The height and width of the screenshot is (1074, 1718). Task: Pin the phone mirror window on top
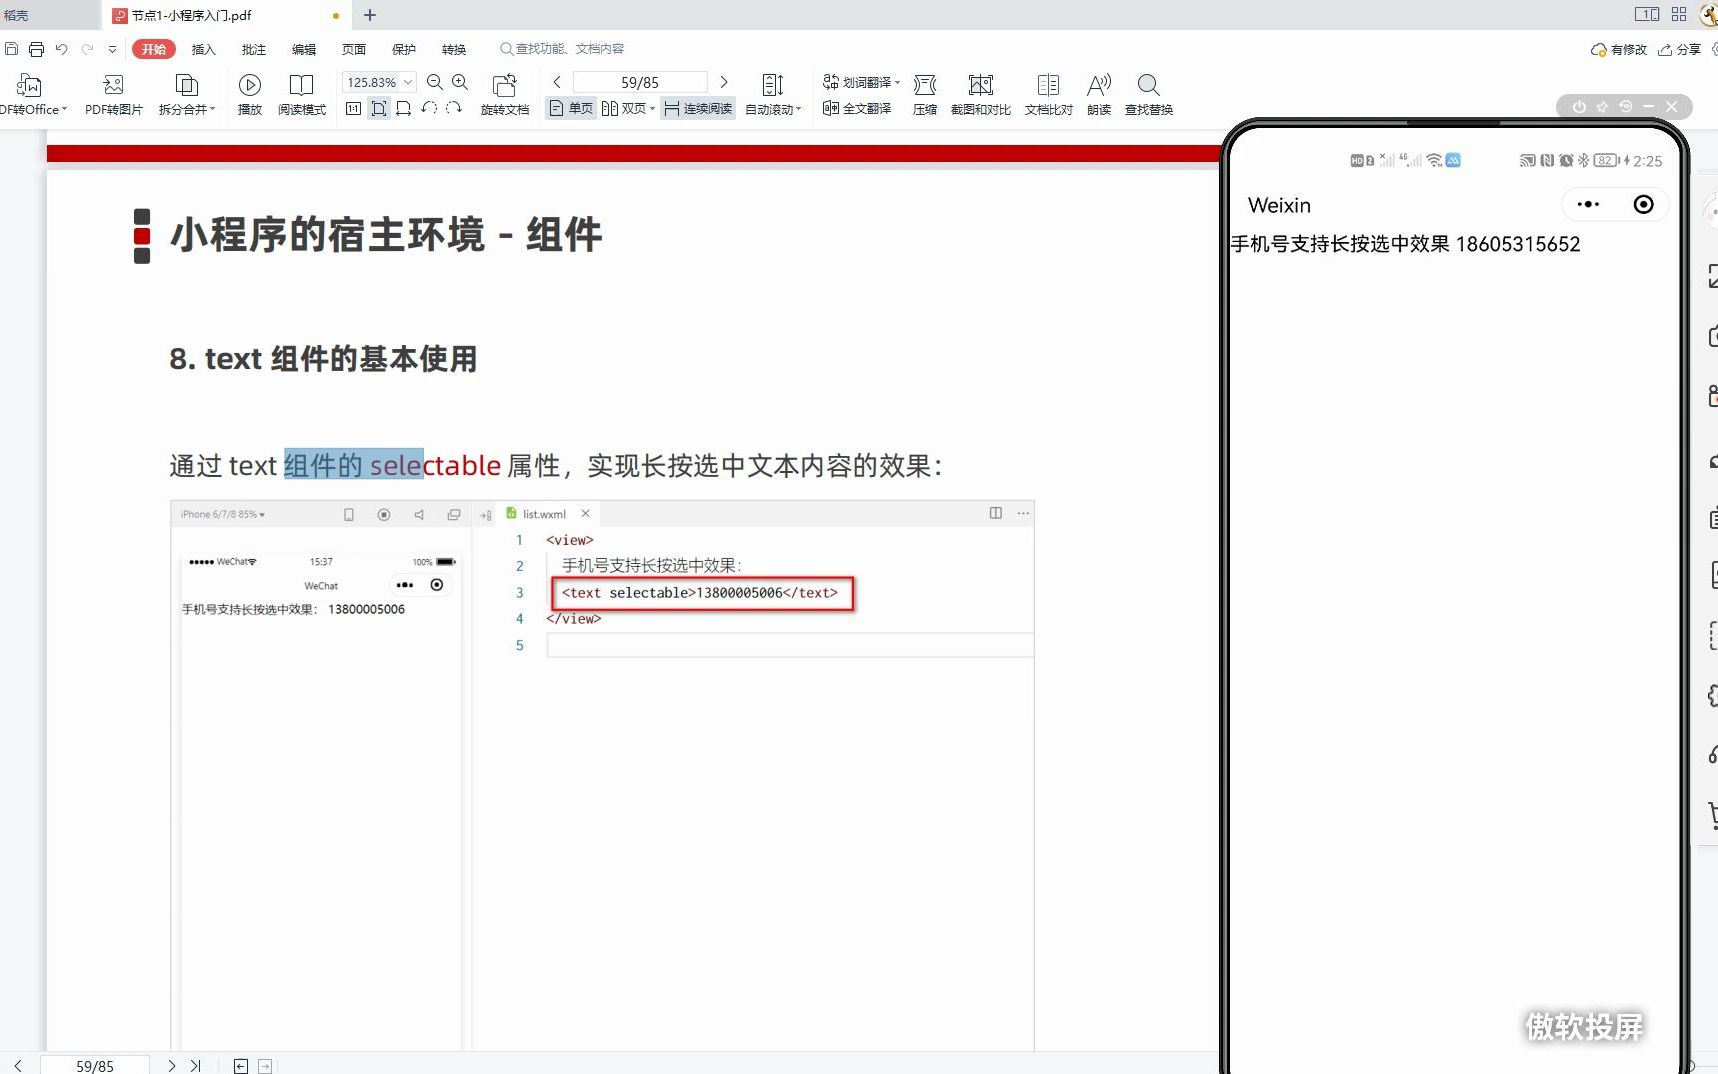click(1602, 106)
